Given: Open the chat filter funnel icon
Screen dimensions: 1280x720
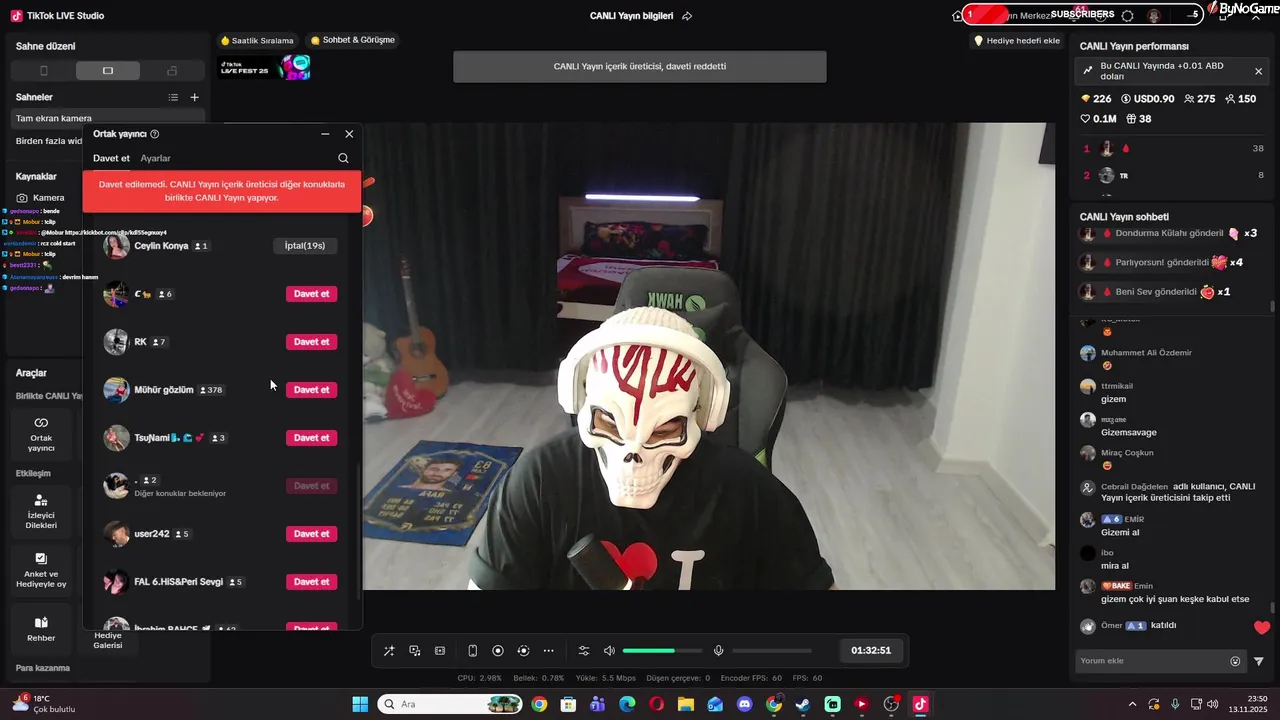Looking at the screenshot, I should [1259, 661].
